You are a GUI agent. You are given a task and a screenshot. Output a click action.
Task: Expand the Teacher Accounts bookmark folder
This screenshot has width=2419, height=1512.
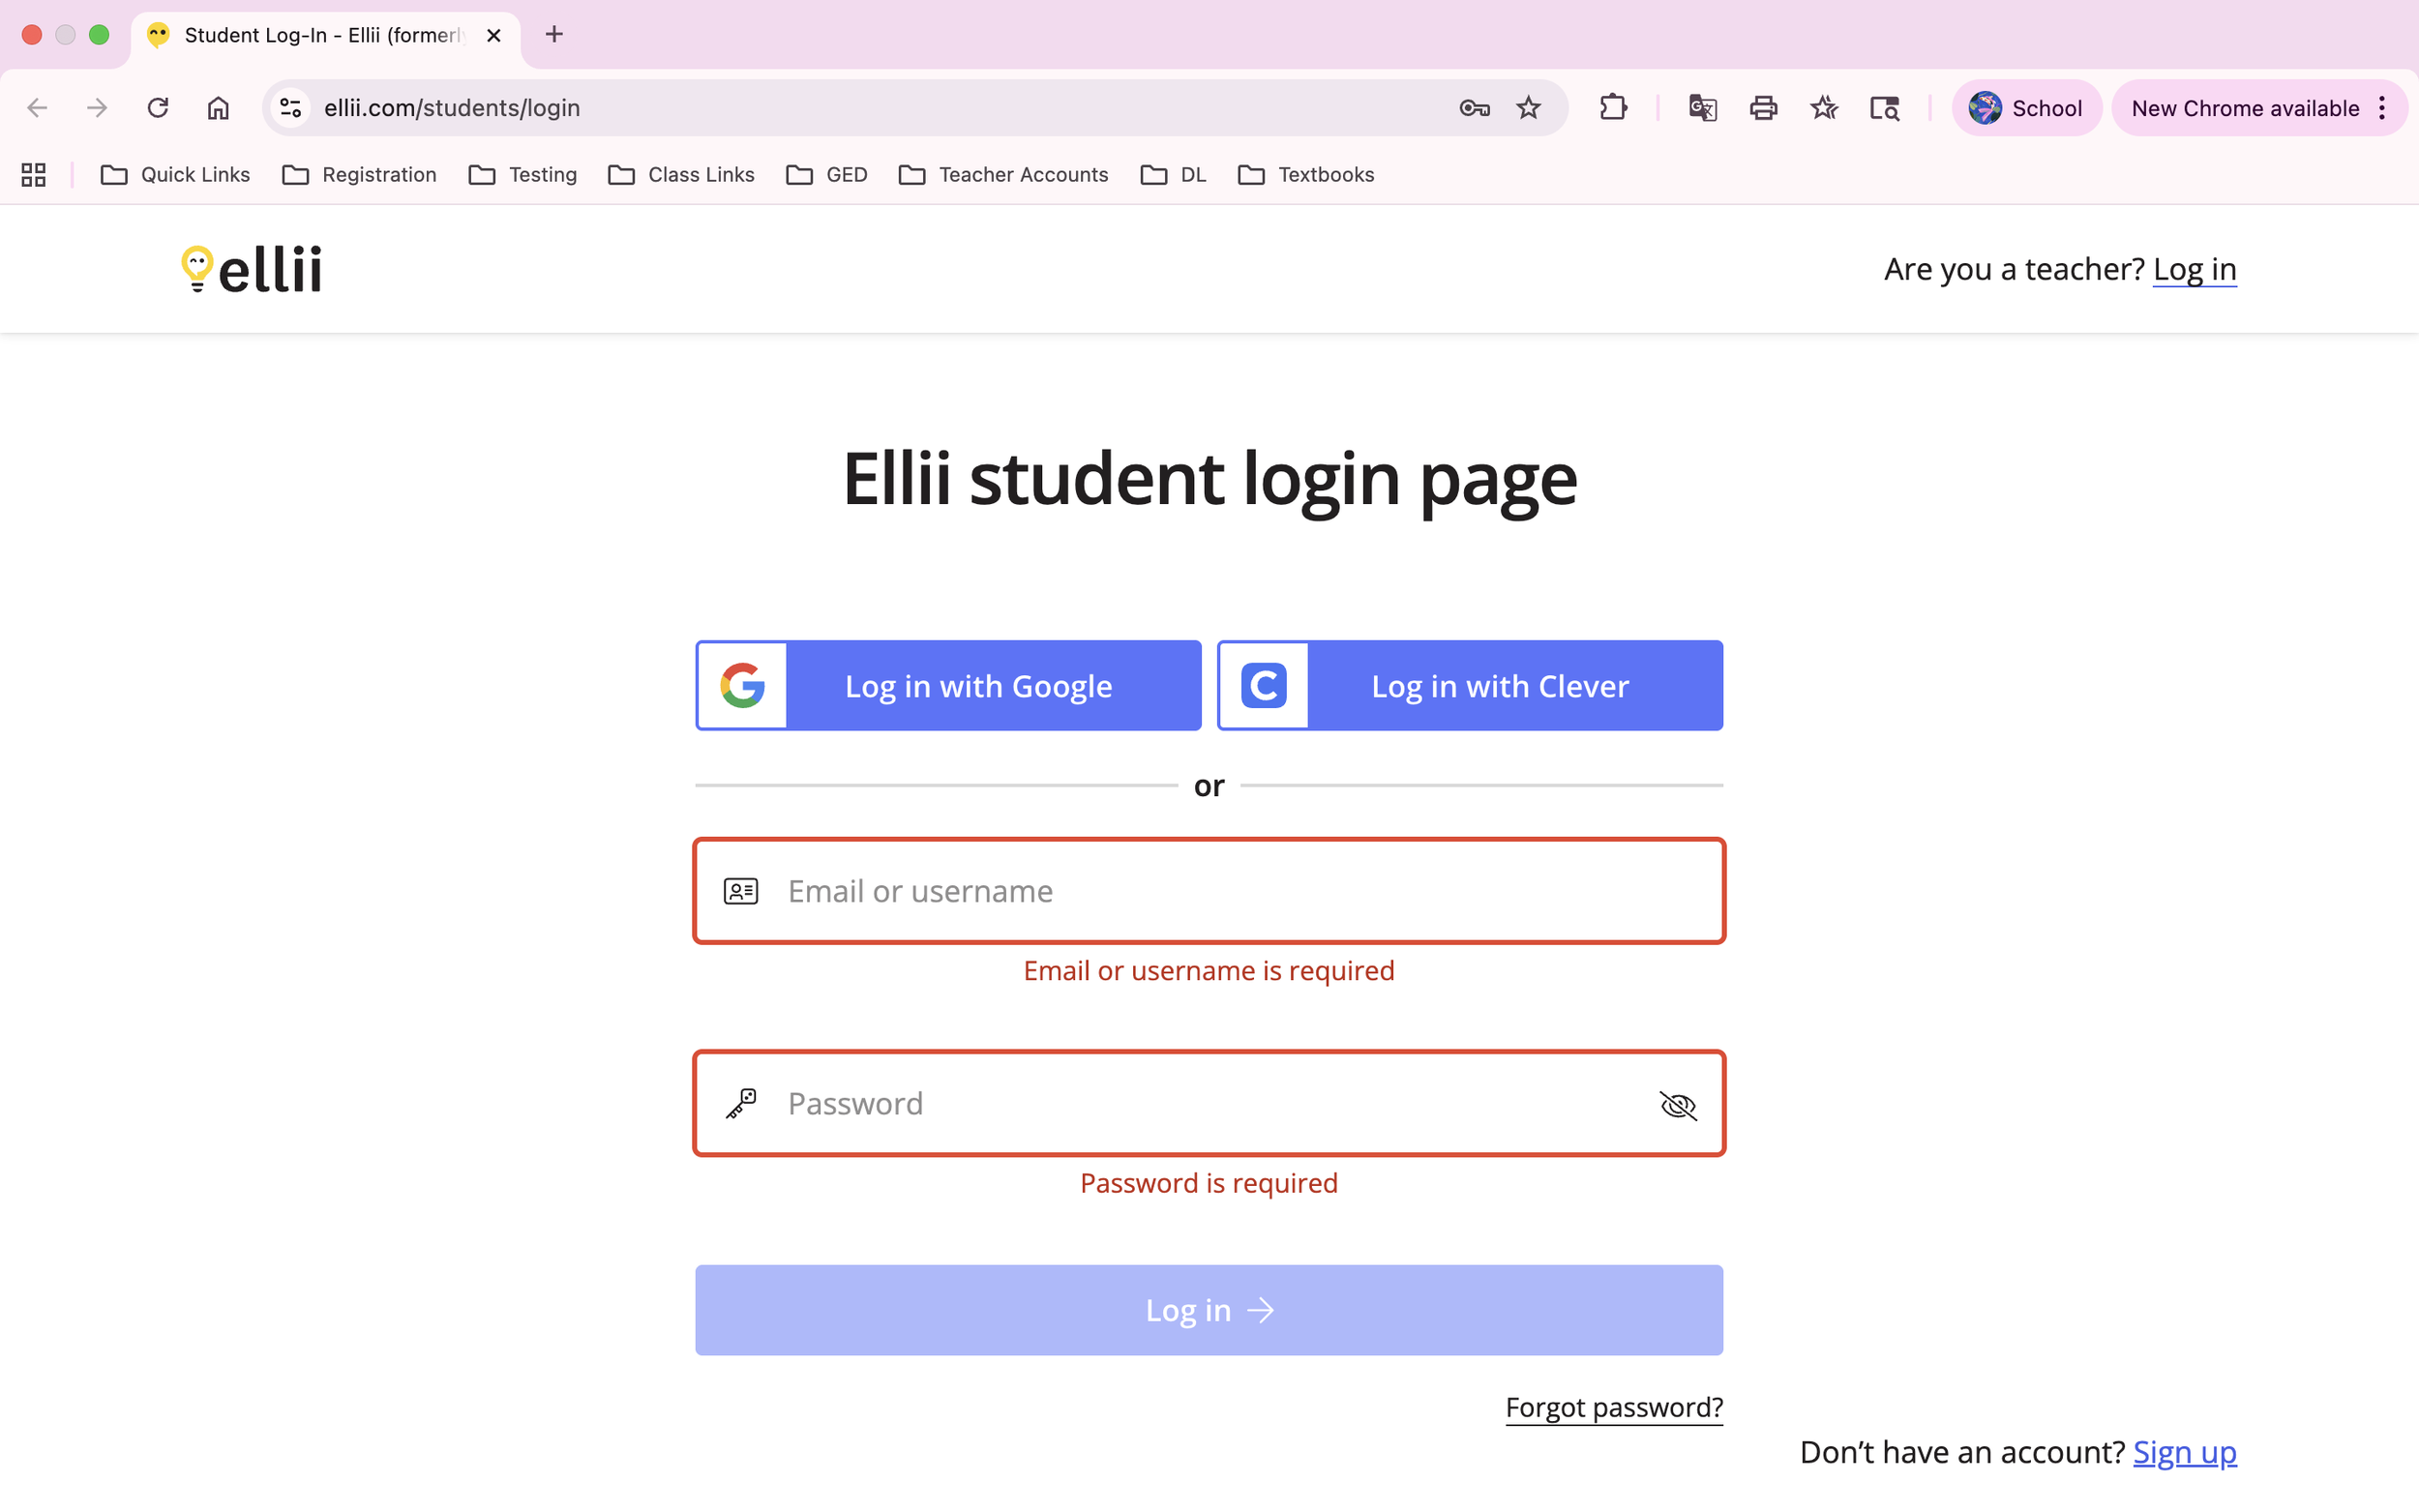coord(1003,175)
